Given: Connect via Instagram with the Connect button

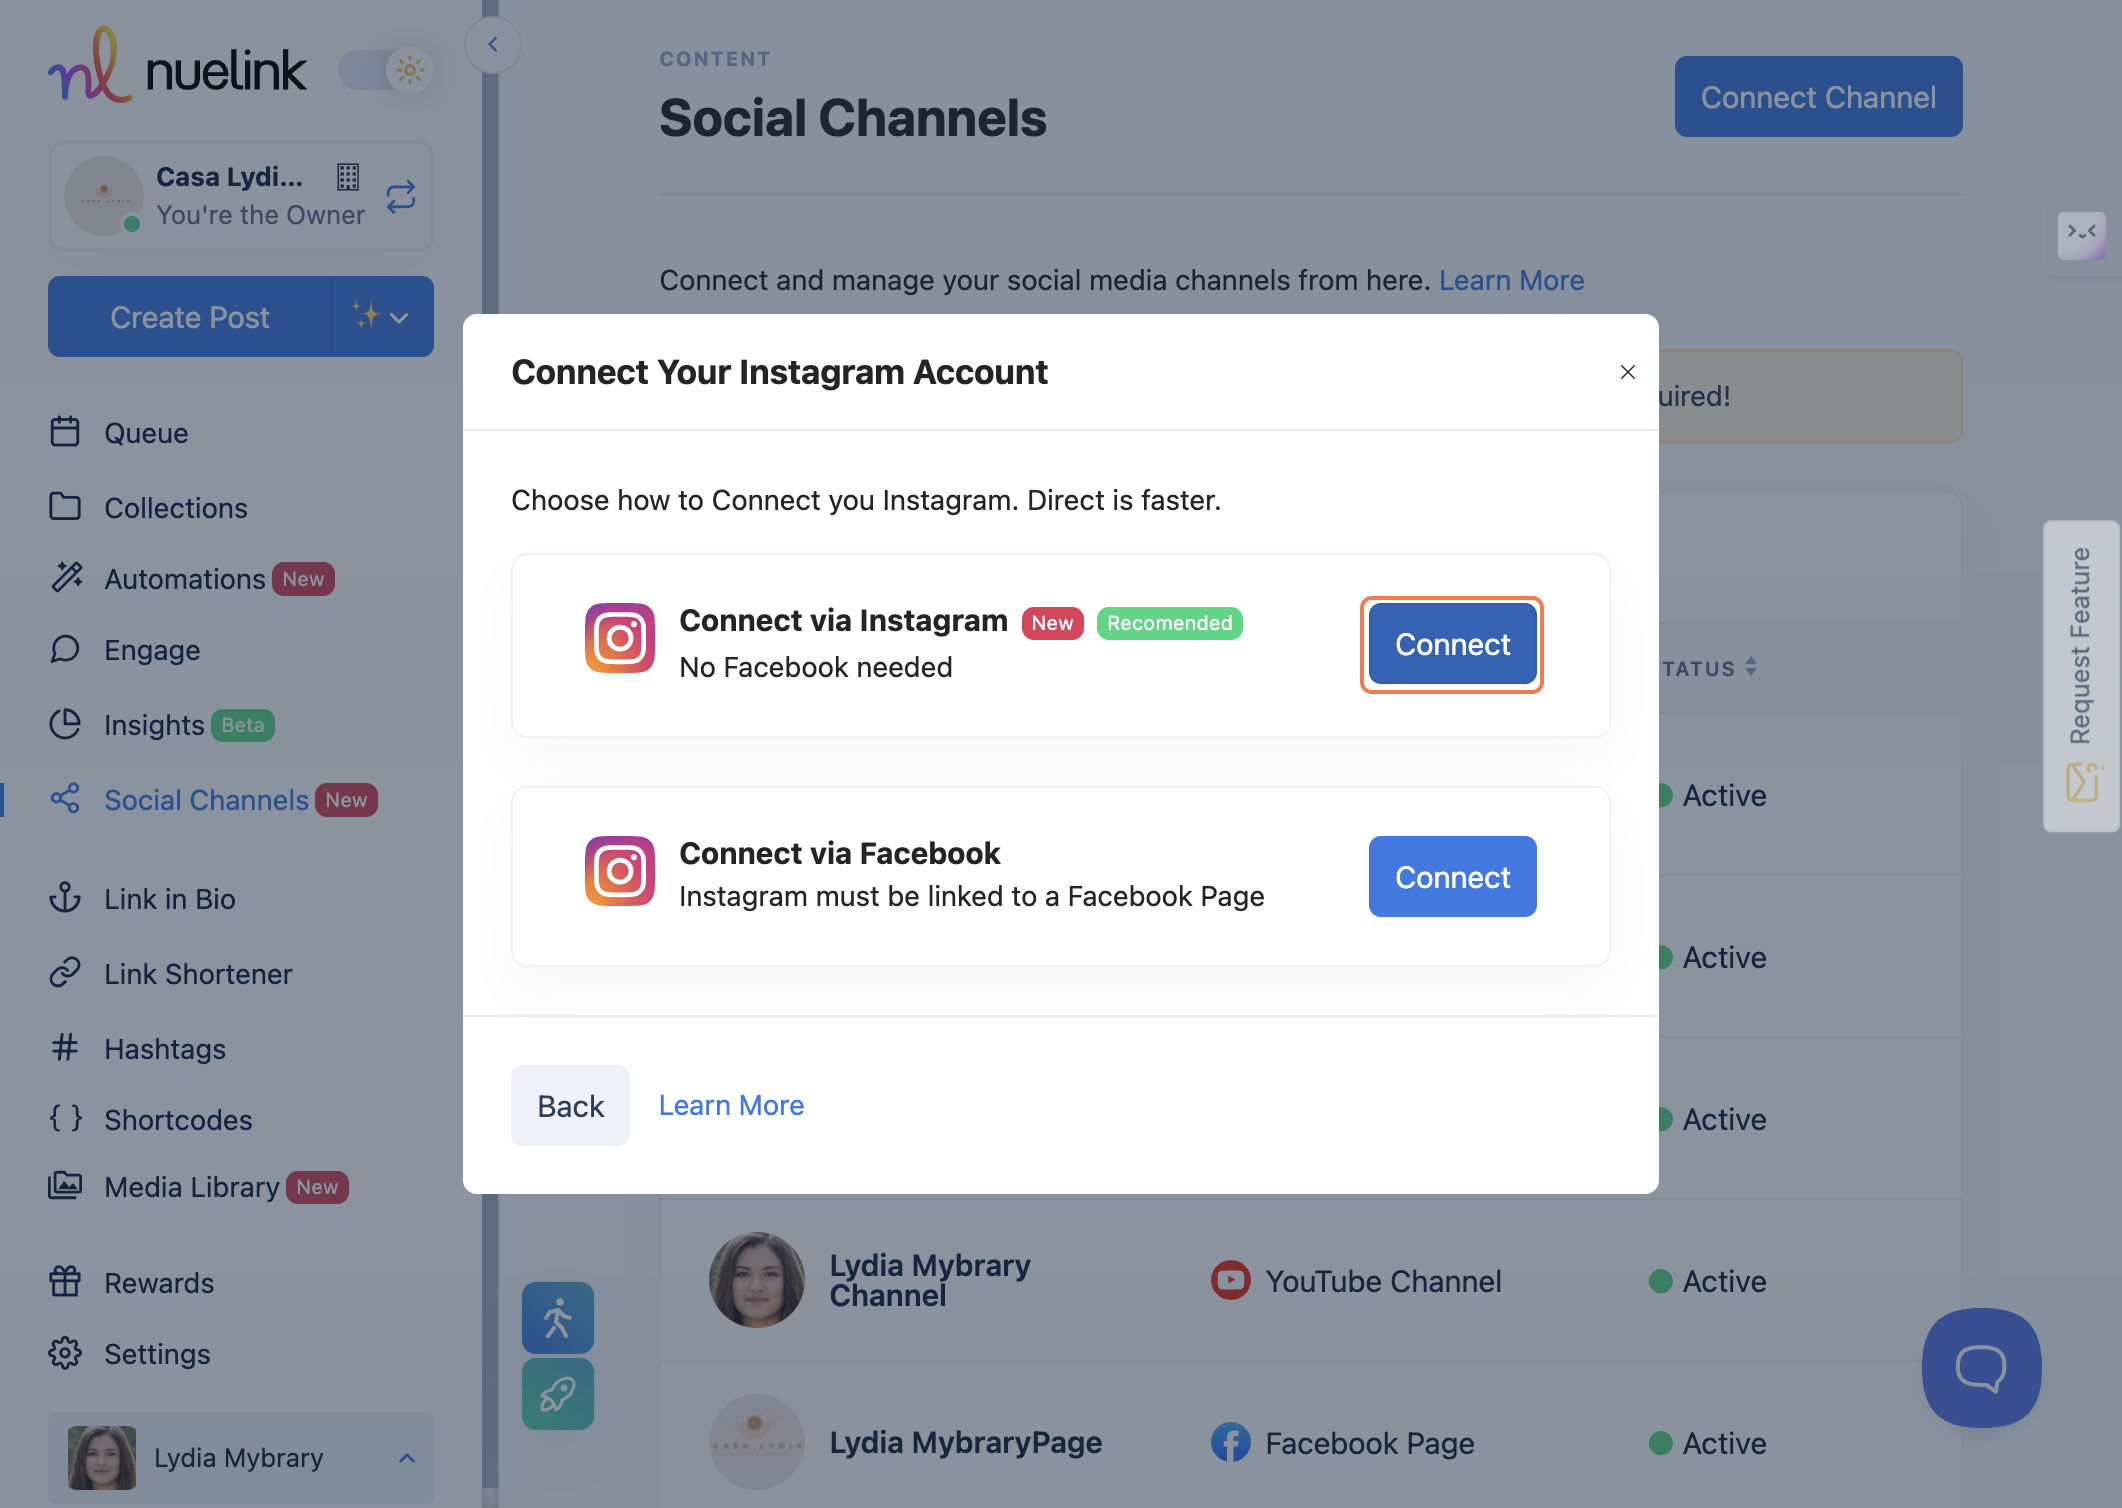Looking at the screenshot, I should (1452, 644).
